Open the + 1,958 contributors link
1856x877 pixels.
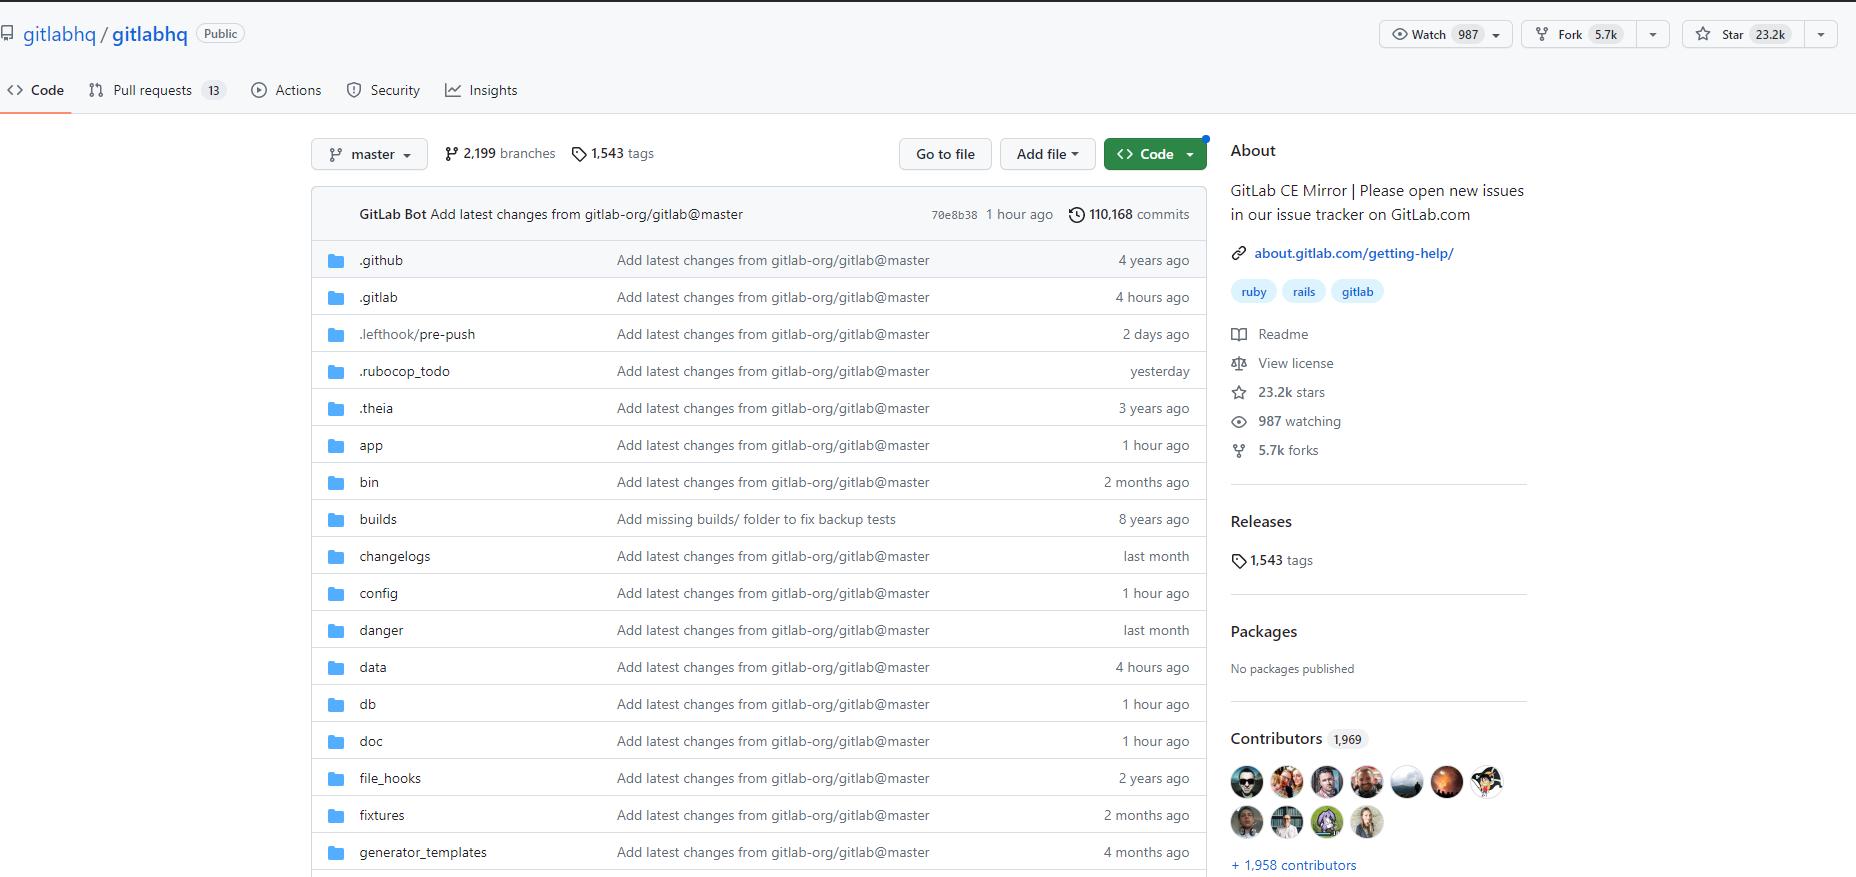coord(1294,865)
